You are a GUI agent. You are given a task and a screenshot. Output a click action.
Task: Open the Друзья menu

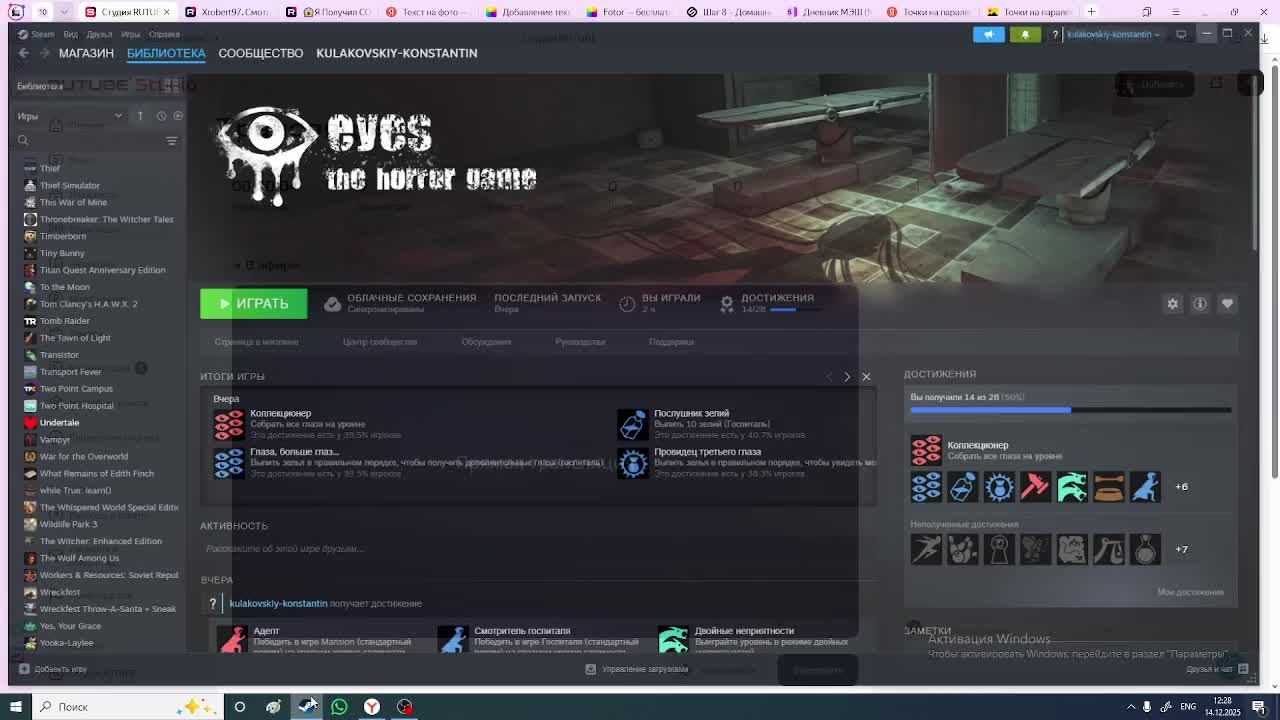point(99,34)
